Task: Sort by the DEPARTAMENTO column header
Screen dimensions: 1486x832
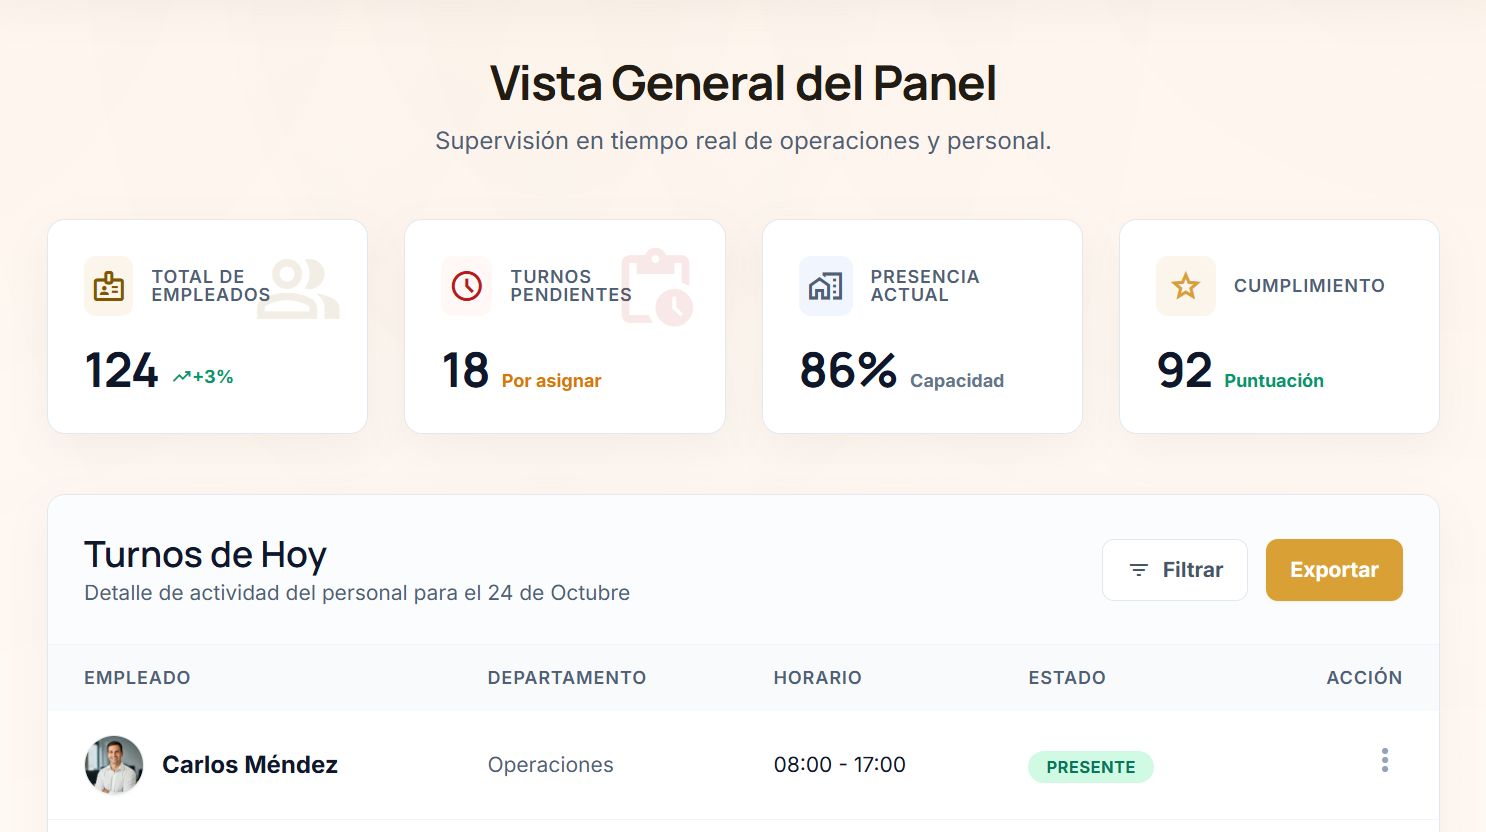Action: point(567,678)
